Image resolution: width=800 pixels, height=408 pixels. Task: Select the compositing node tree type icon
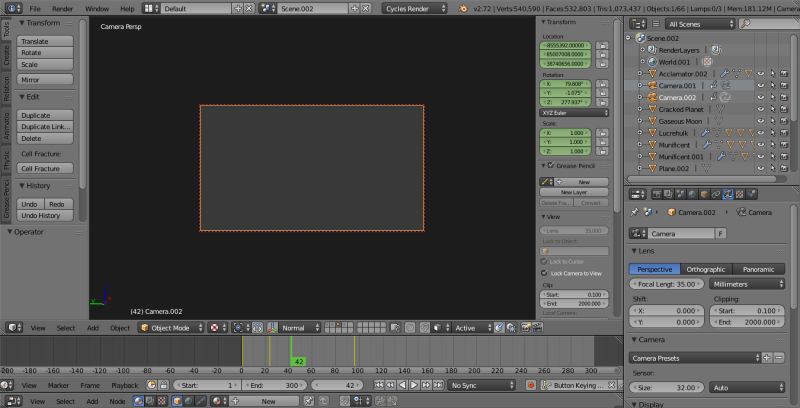click(151, 401)
